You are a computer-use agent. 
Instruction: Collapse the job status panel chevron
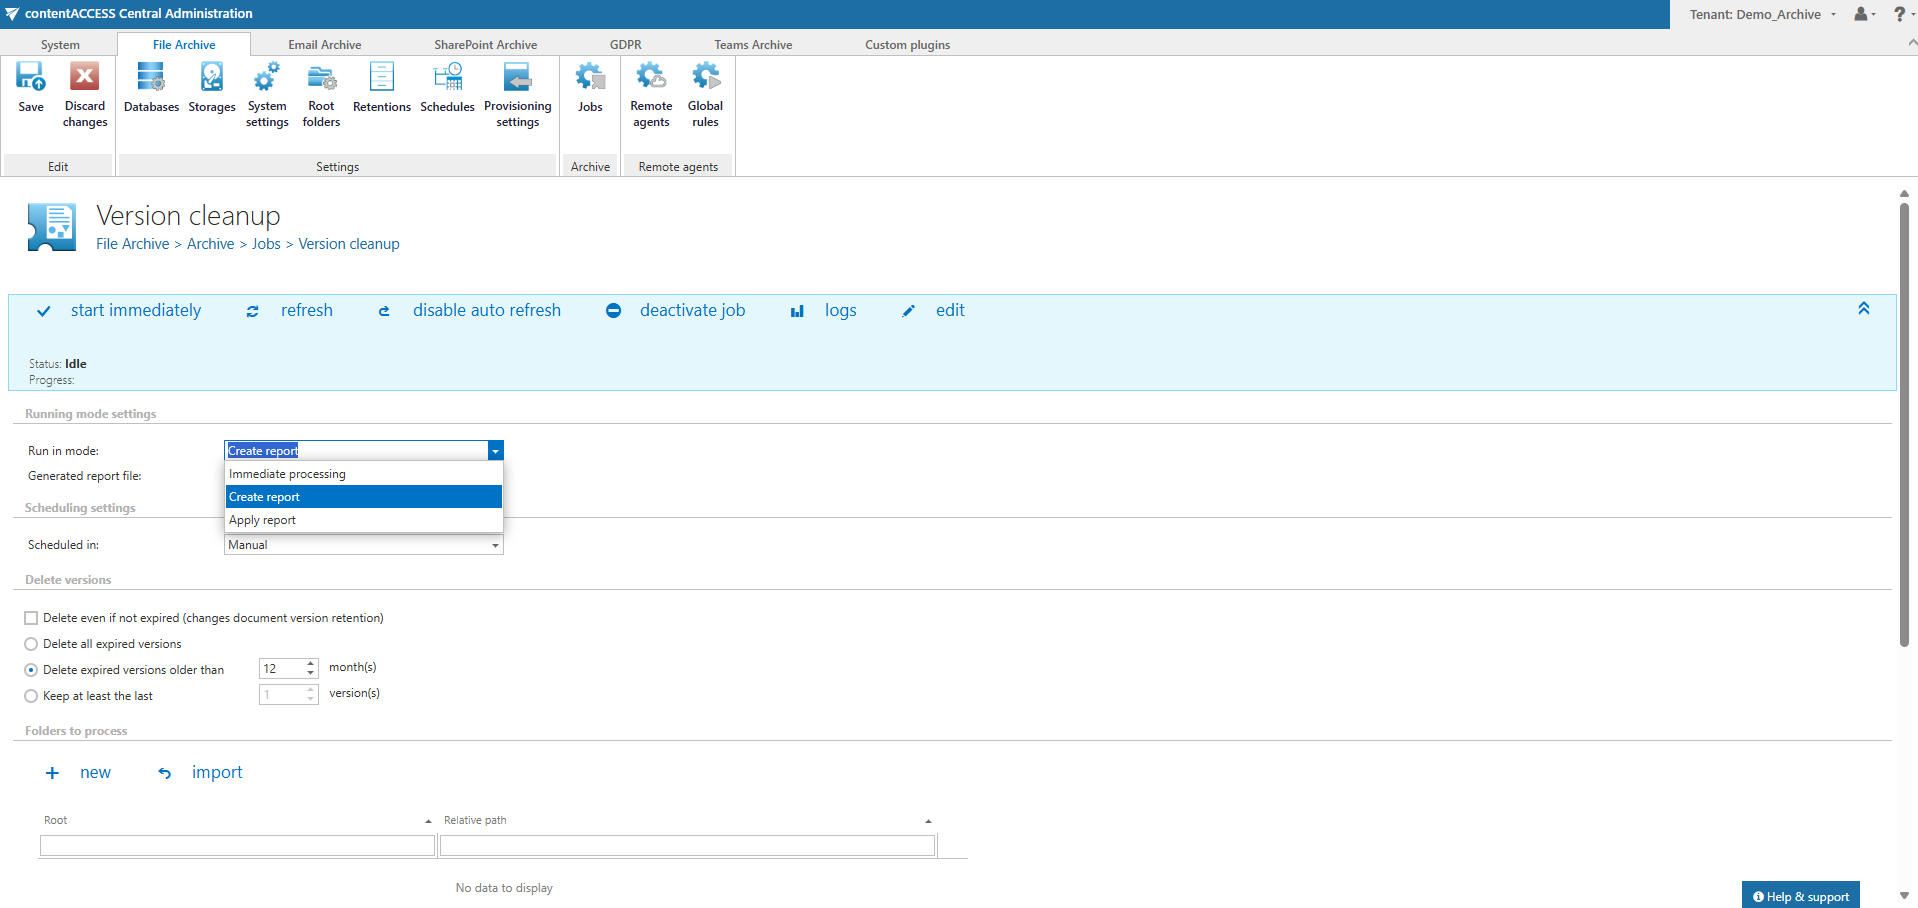coord(1864,309)
